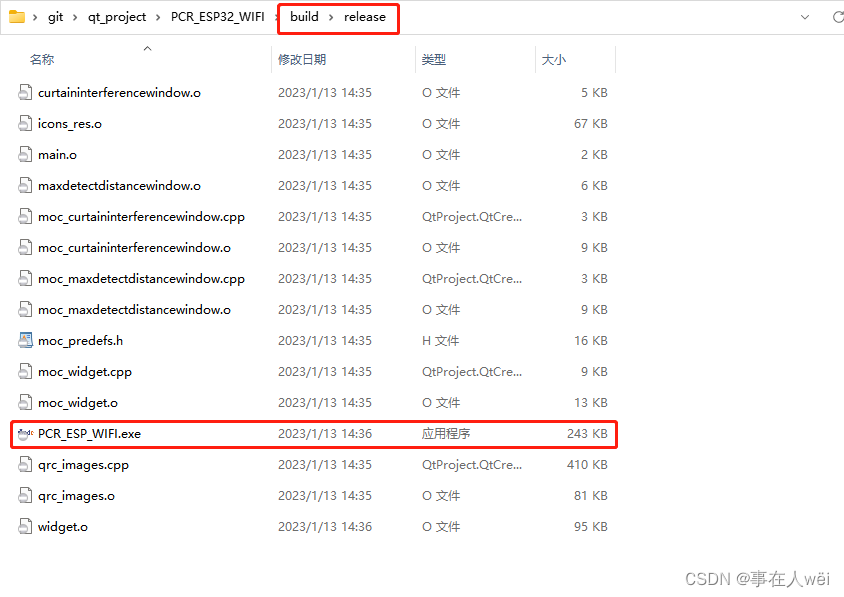Click the H 文件 type cell
The image size is (844, 597).
coord(440,341)
